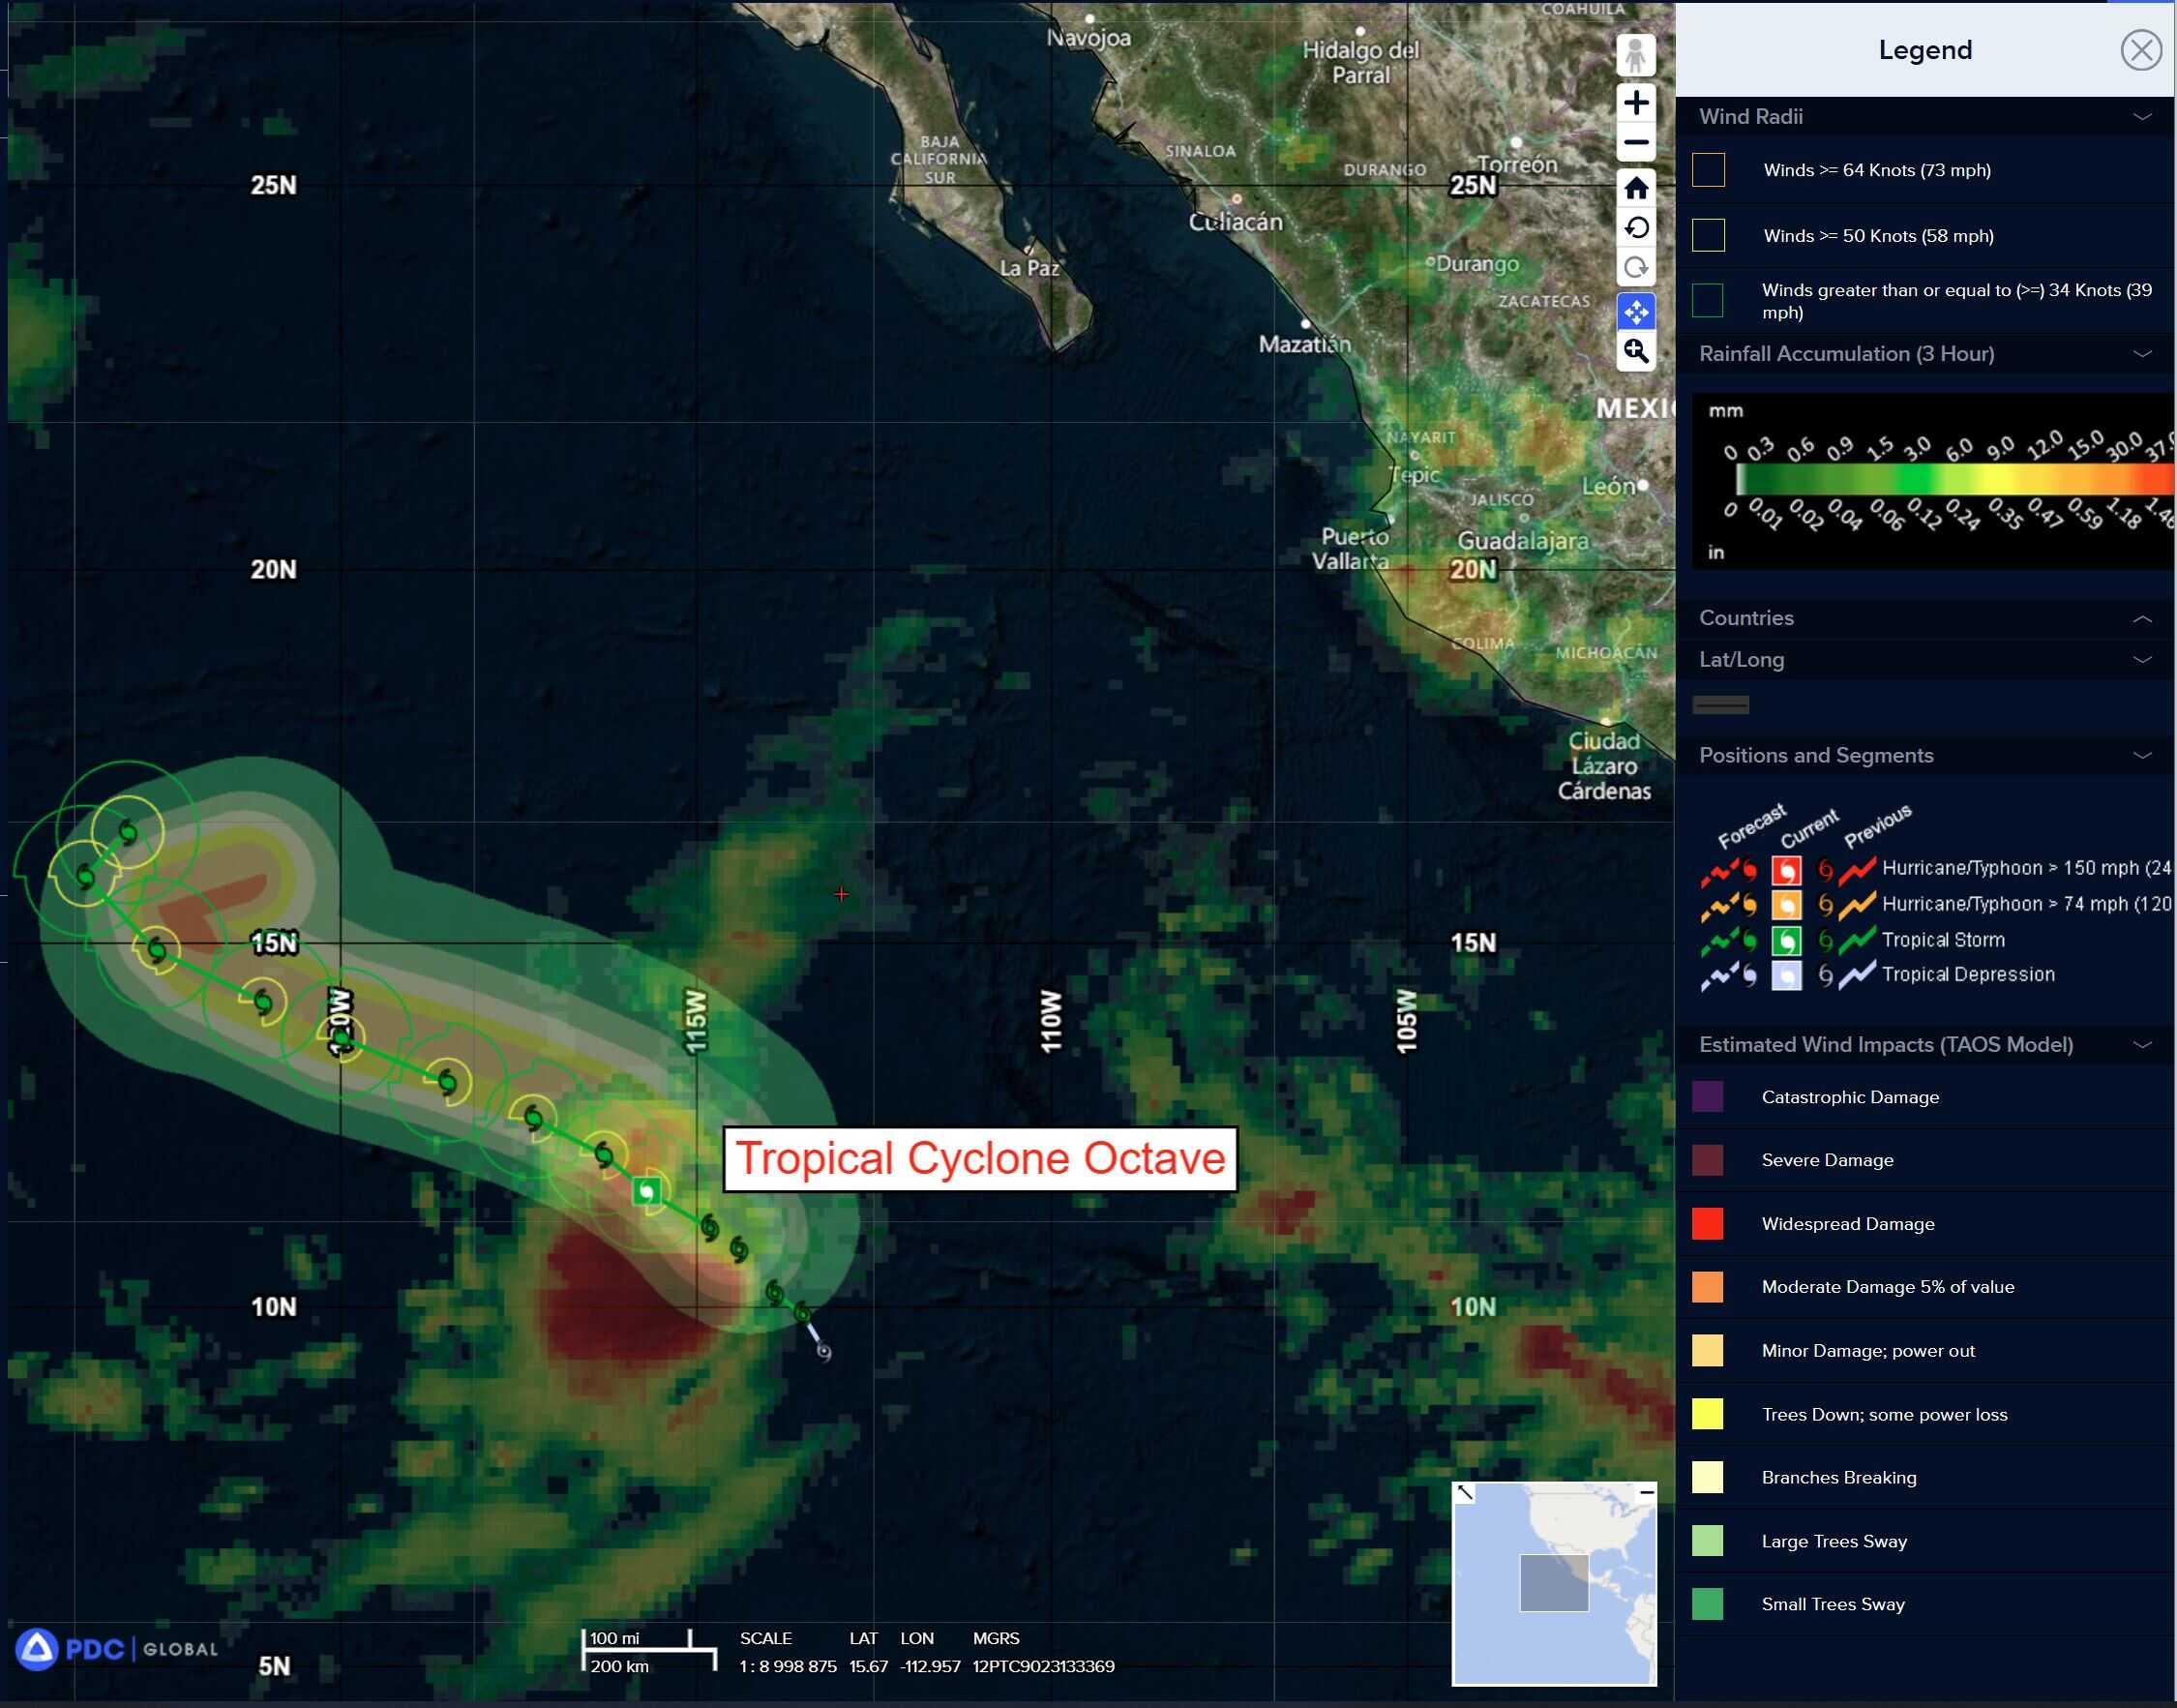Activate the zoom-to-area magnifier tool
The height and width of the screenshot is (1708, 2177).
pos(1635,351)
